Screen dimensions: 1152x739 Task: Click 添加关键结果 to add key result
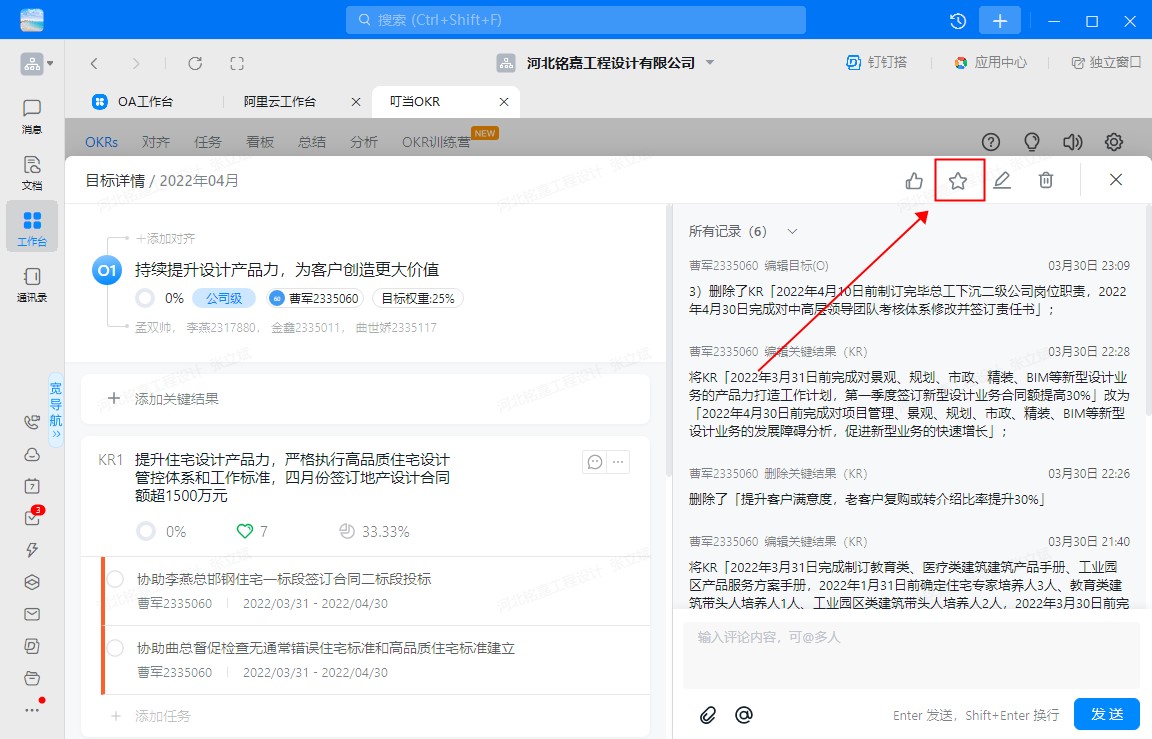tap(176, 398)
